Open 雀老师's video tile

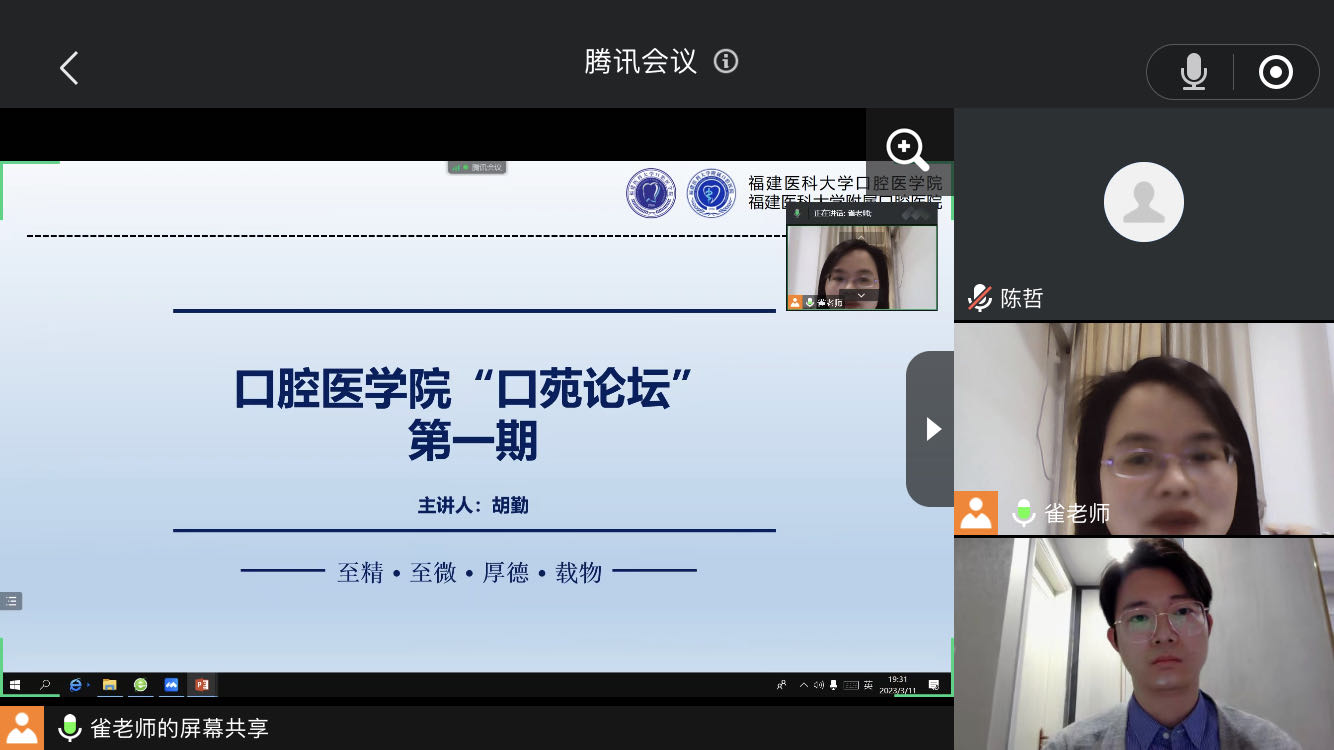[x=1144, y=428]
